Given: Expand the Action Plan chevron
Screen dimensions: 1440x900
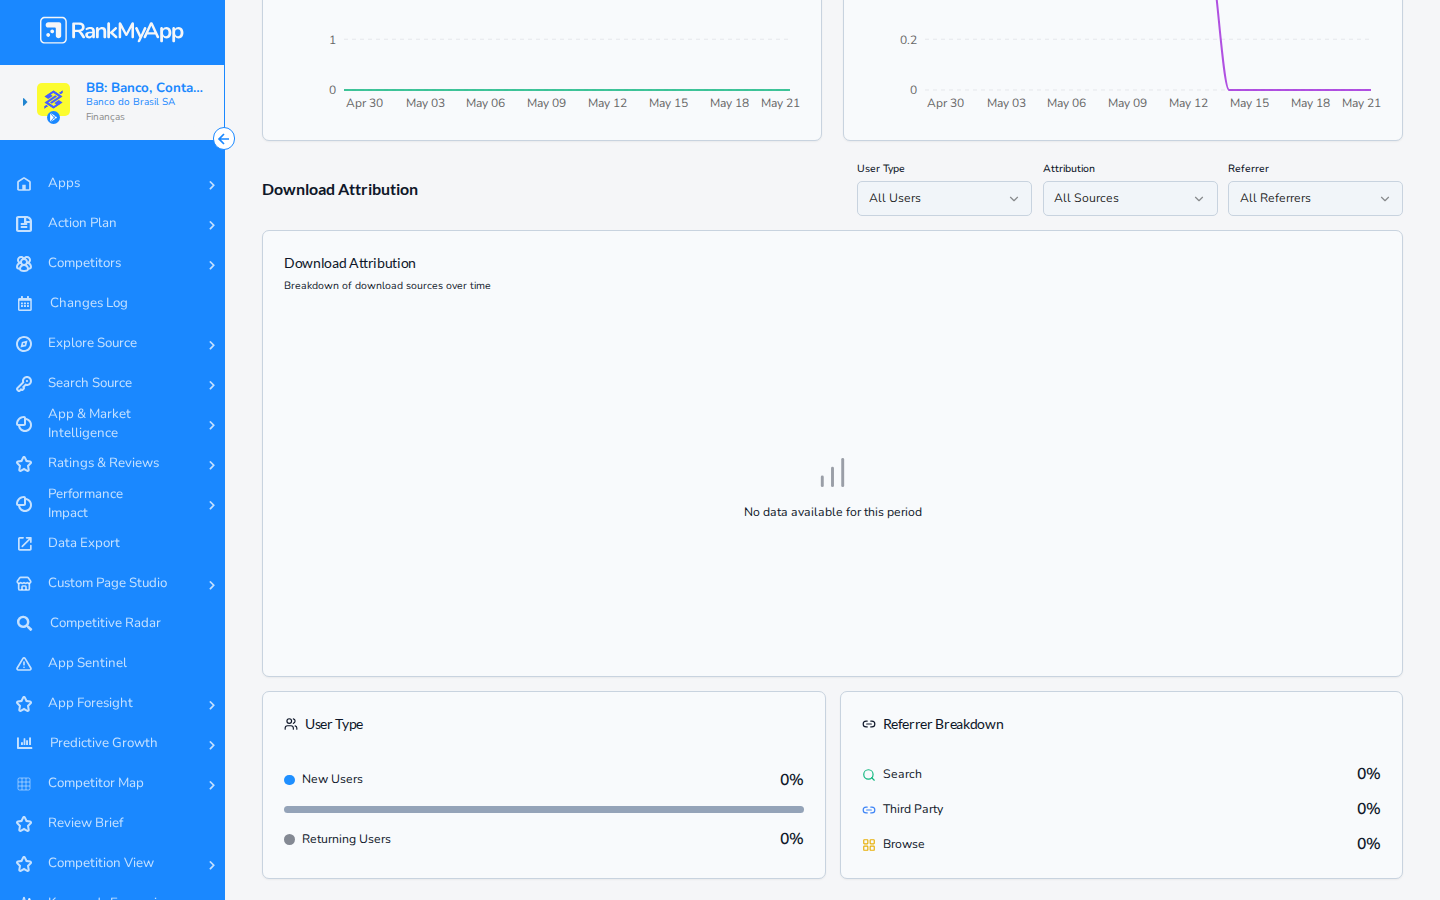Looking at the screenshot, I should [212, 225].
